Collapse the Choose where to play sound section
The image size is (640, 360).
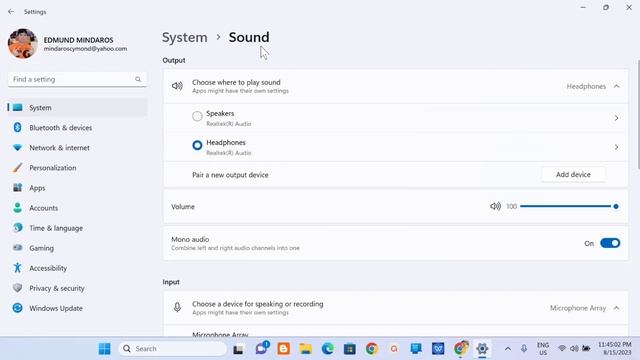point(616,86)
